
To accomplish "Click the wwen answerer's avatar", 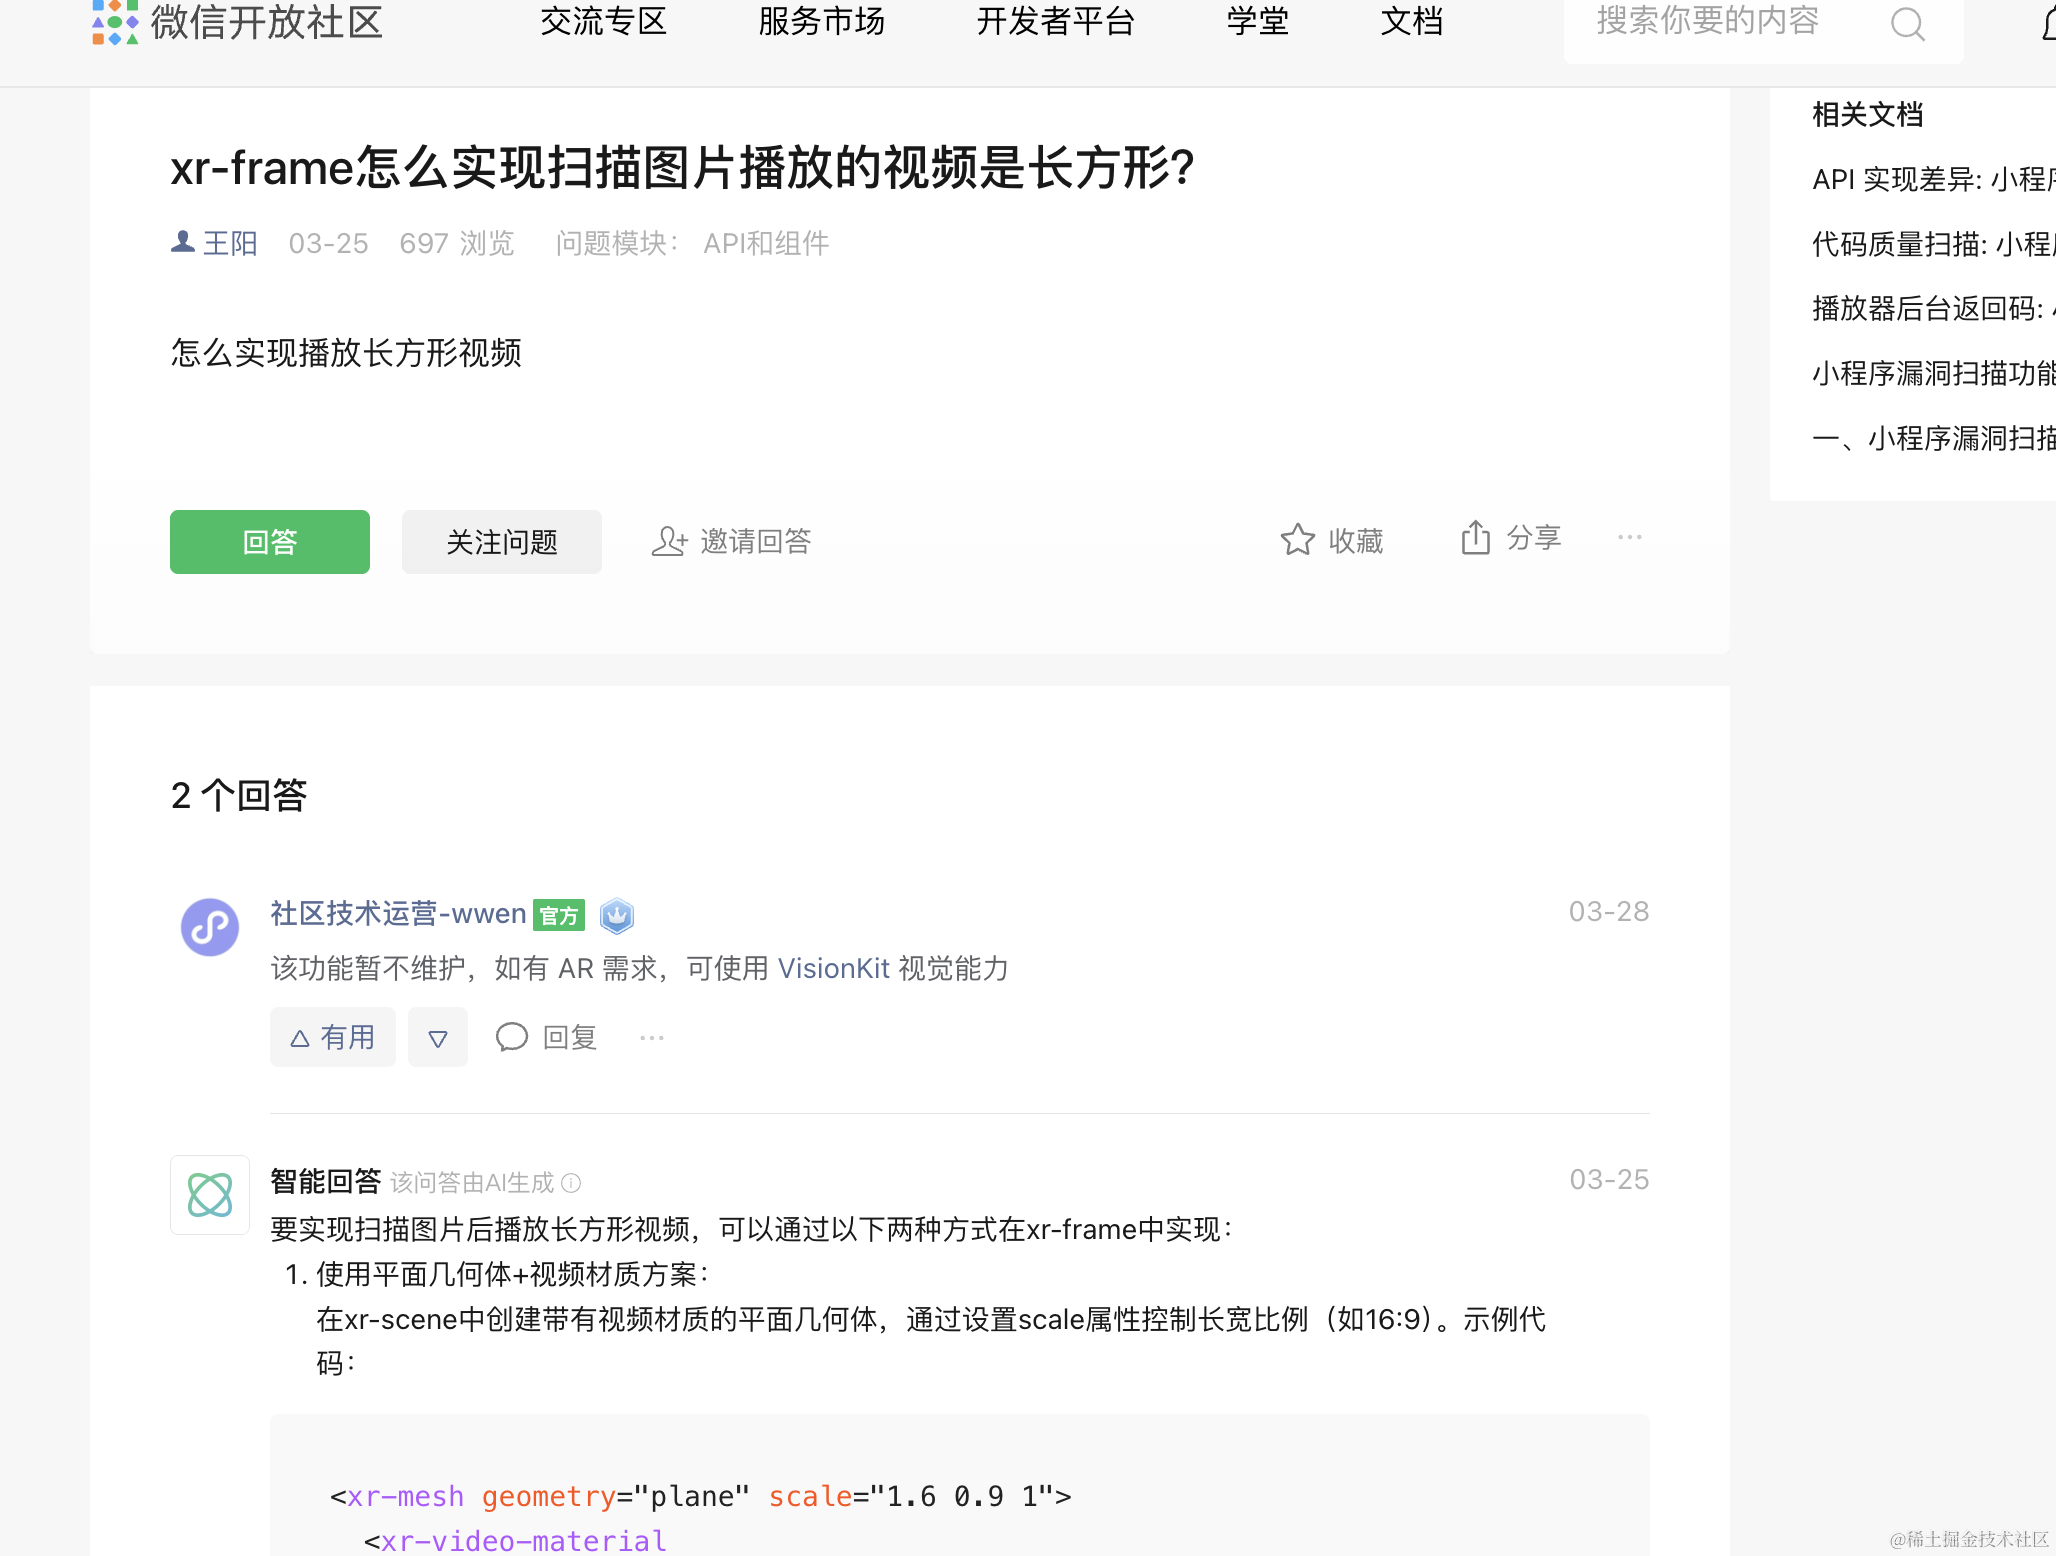I will click(x=210, y=927).
